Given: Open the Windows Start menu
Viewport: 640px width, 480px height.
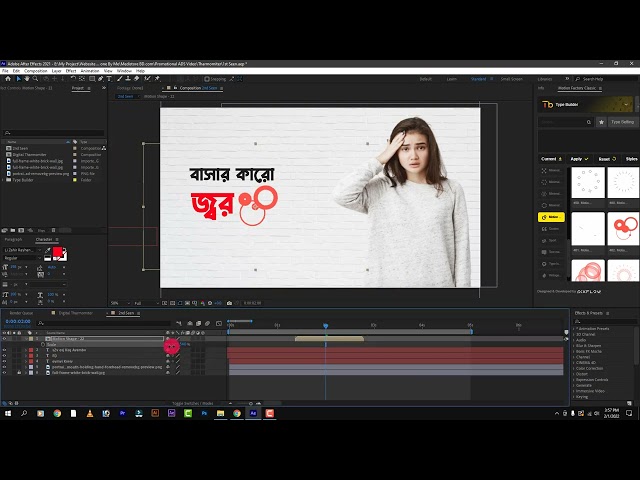Looking at the screenshot, I should [x=8, y=413].
